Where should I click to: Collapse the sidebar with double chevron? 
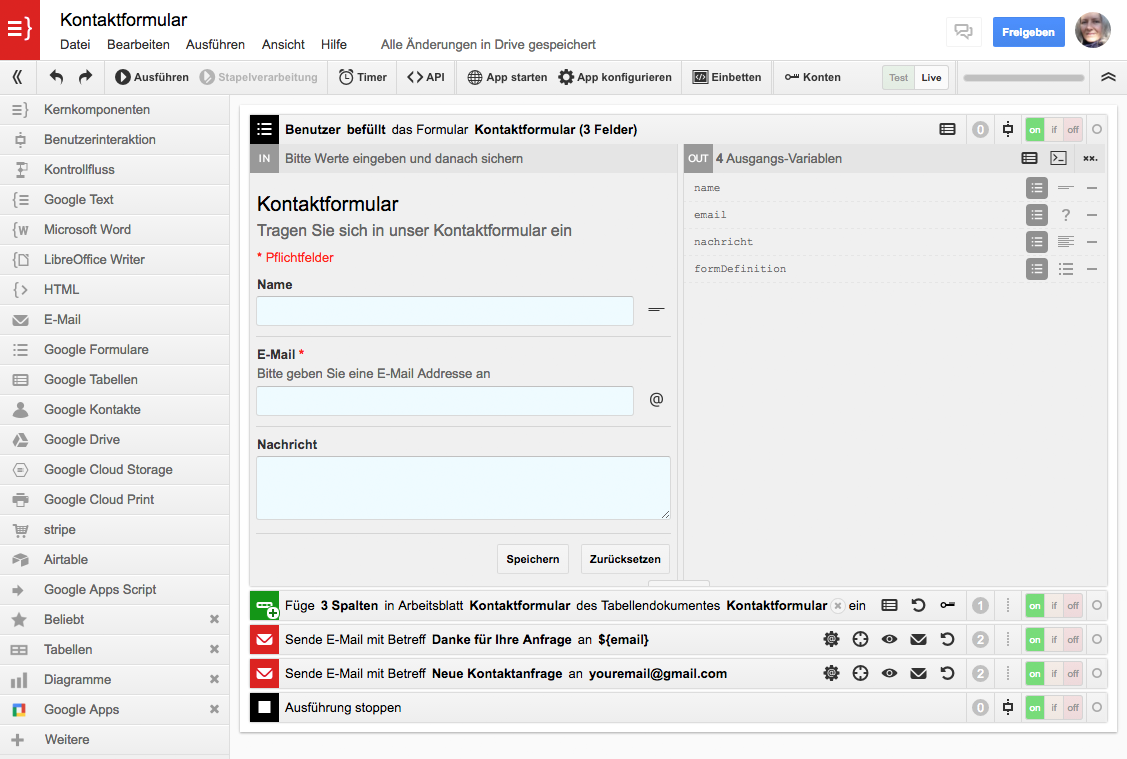[x=17, y=77]
